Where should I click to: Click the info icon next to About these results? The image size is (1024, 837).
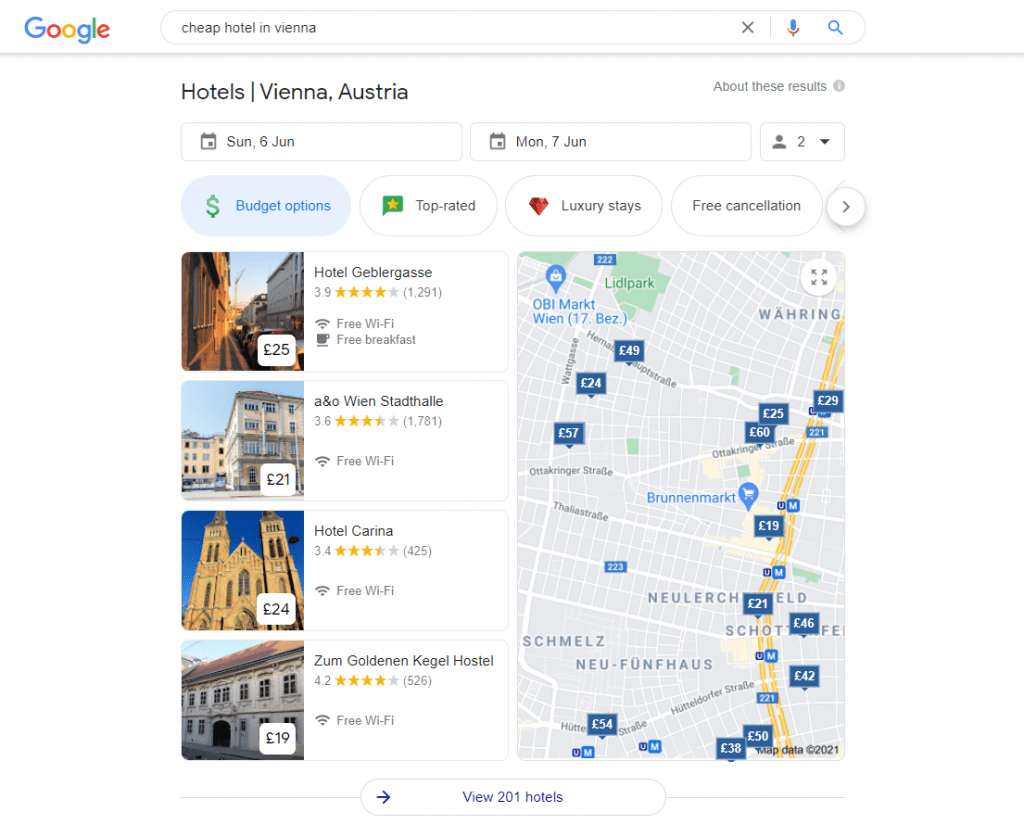tap(837, 86)
